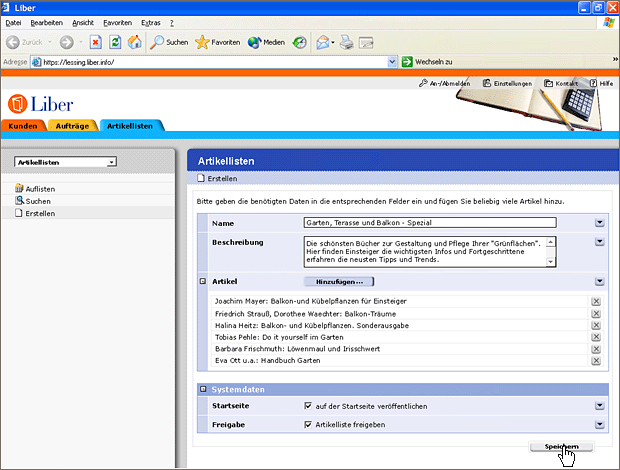Click the red Stop loading icon
The width and height of the screenshot is (620, 470).
(95, 42)
